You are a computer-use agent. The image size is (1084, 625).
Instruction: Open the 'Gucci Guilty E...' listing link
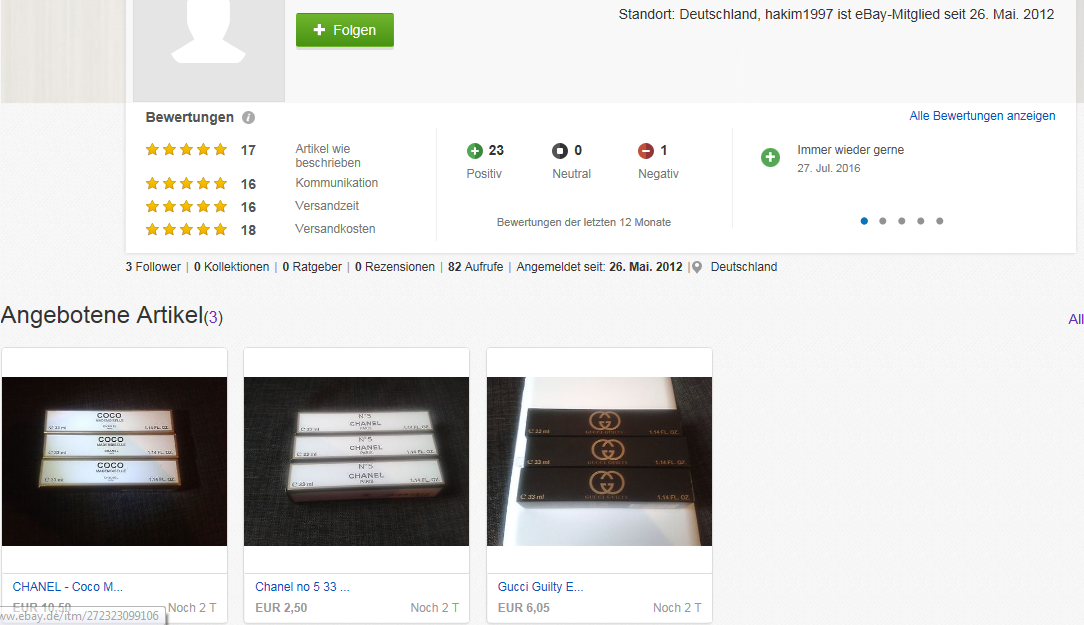541,587
